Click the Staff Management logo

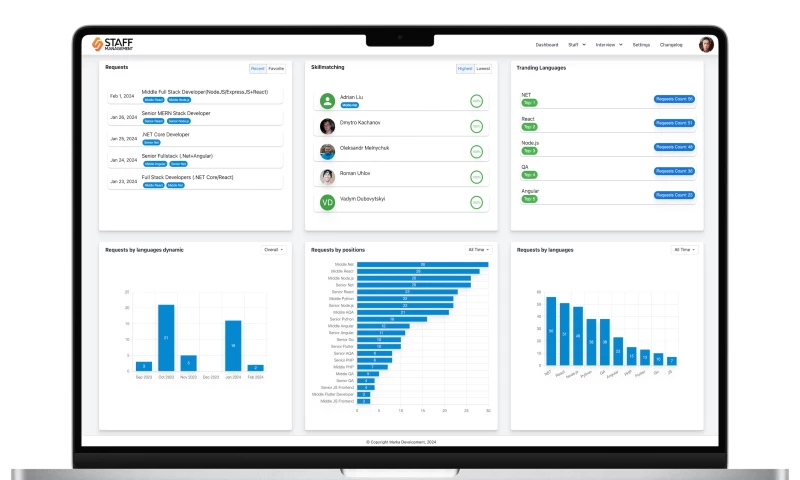112,44
